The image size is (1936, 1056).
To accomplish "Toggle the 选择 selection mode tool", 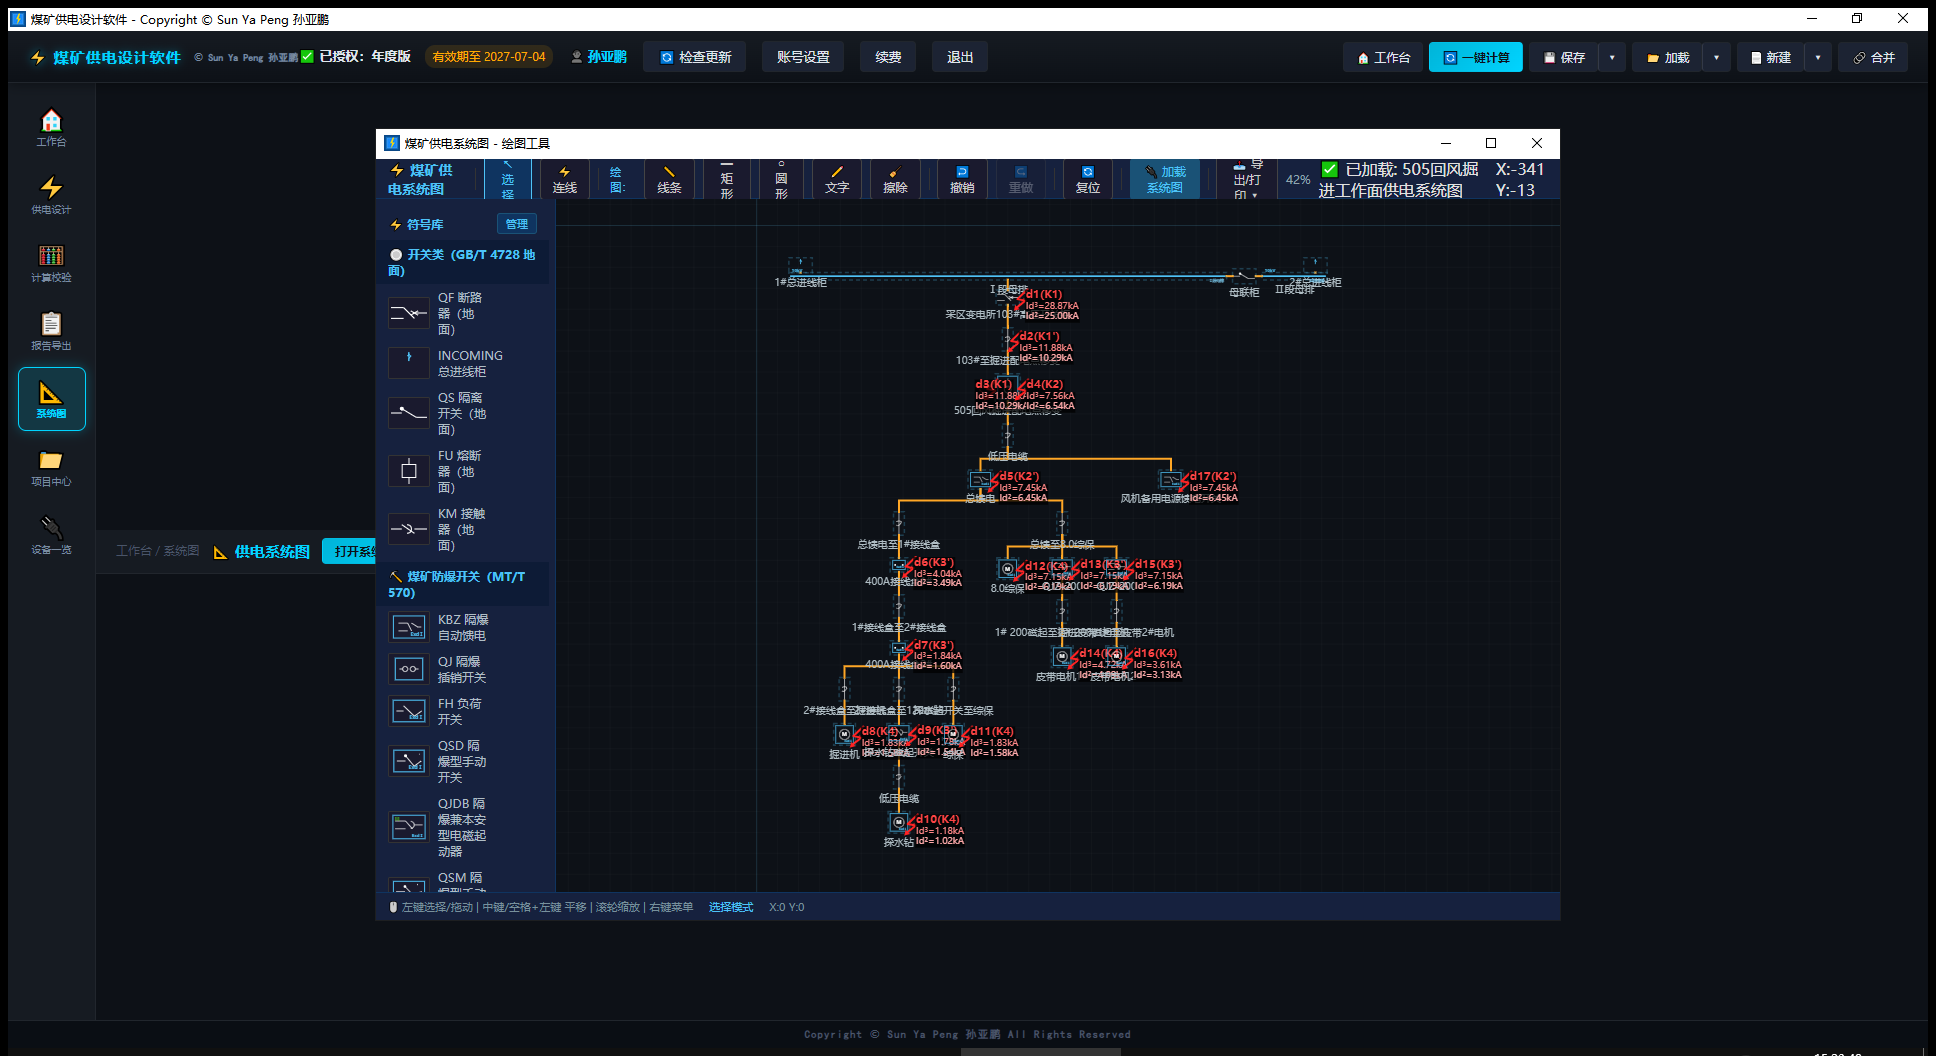I will click(x=508, y=180).
